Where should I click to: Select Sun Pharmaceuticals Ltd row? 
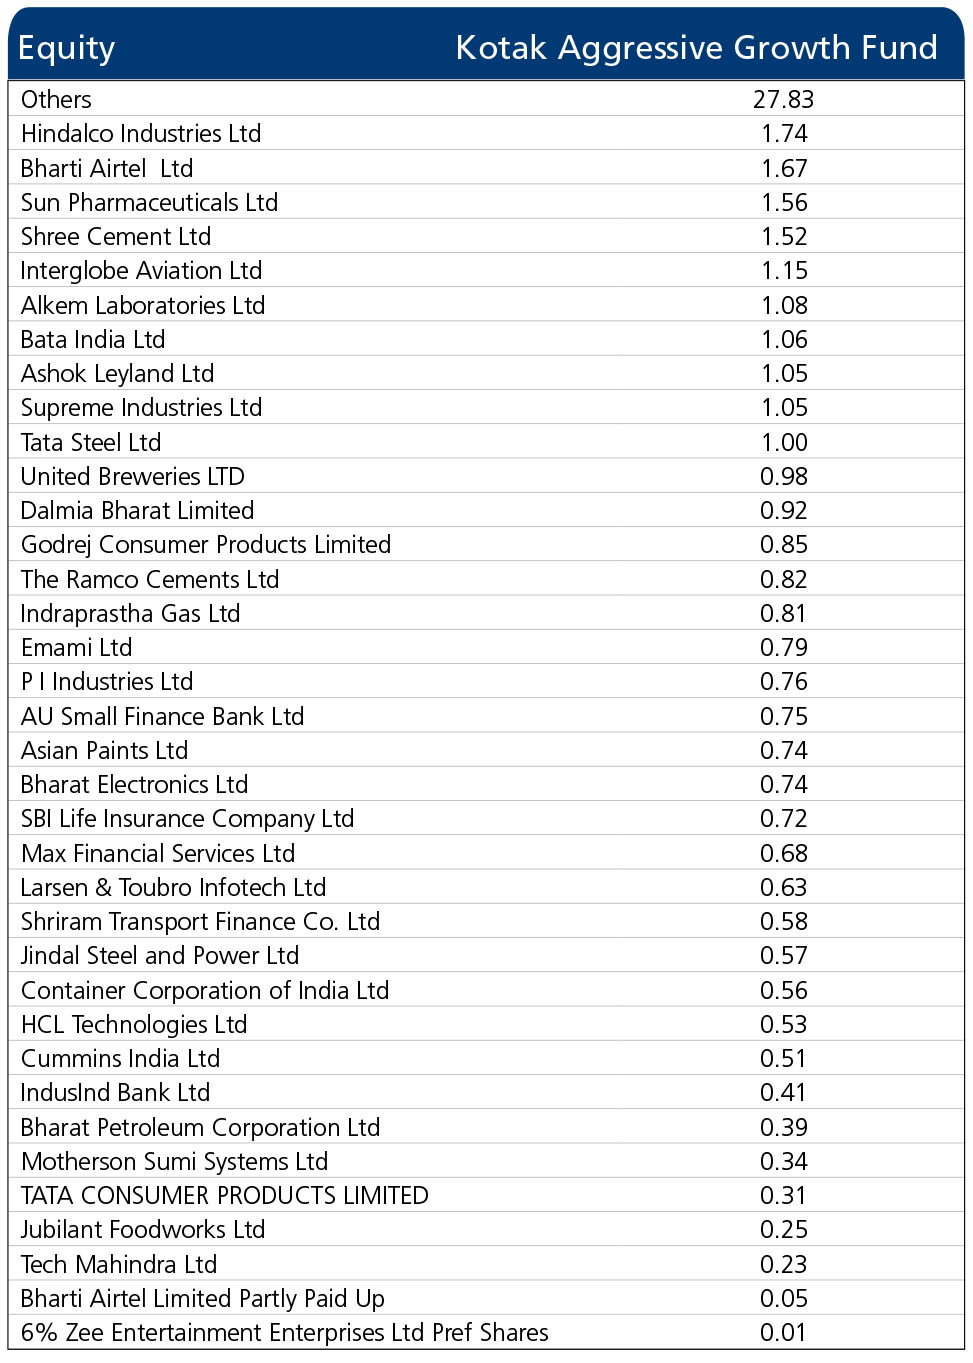click(486, 202)
